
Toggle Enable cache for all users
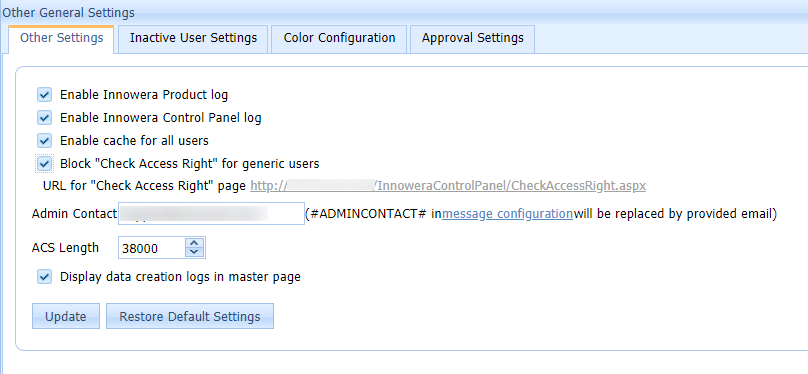coord(44,141)
